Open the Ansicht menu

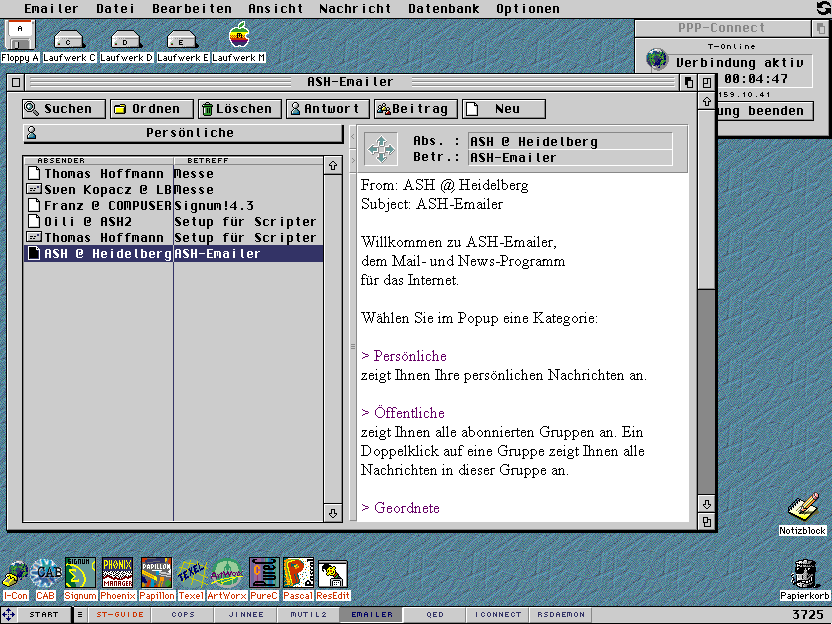coord(275,8)
